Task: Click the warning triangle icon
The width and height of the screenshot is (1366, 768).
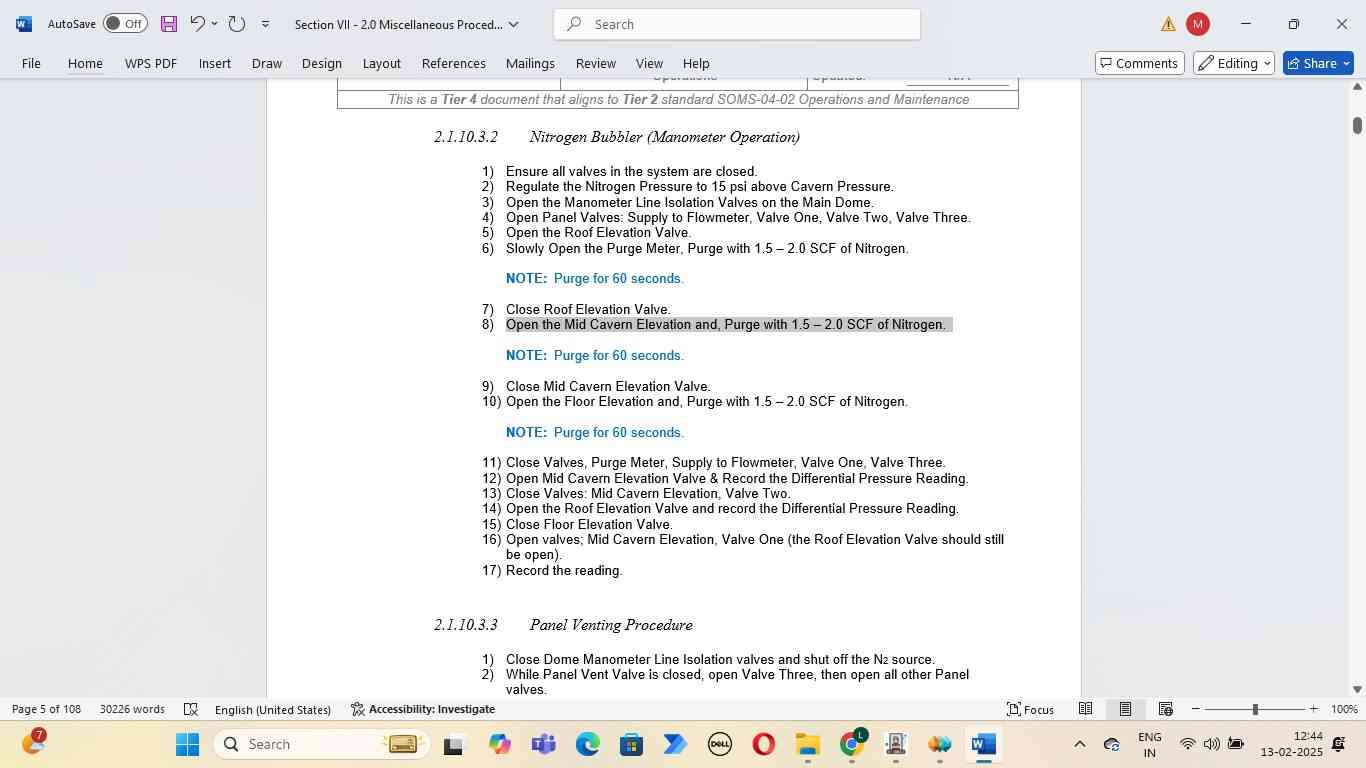Action: [x=1168, y=24]
